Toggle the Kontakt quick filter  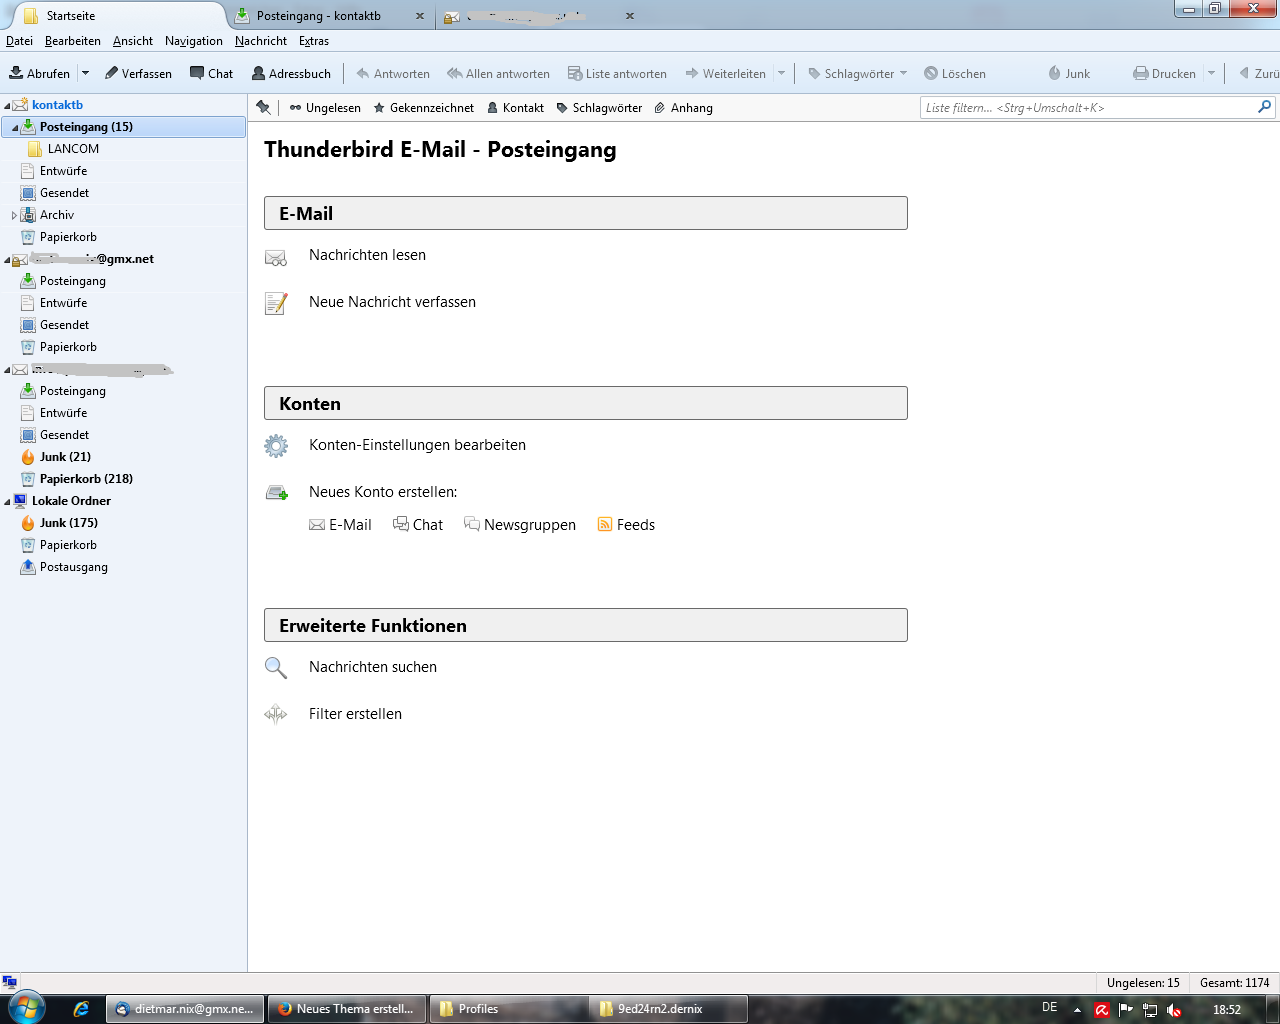[x=515, y=108]
